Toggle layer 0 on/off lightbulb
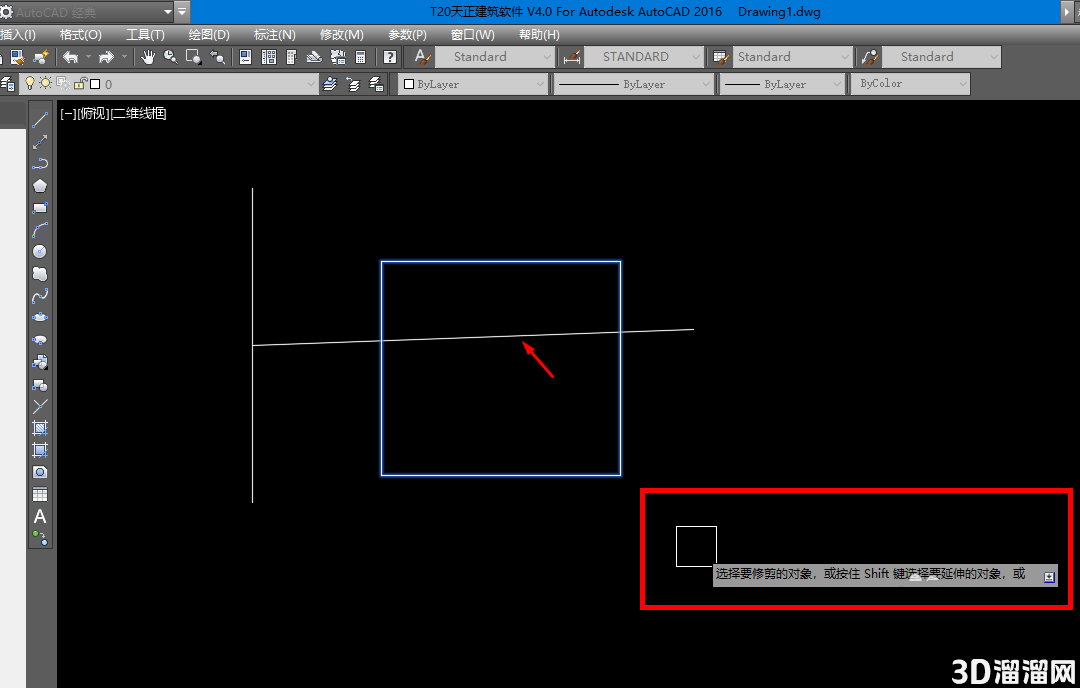1080x688 pixels. tap(30, 83)
